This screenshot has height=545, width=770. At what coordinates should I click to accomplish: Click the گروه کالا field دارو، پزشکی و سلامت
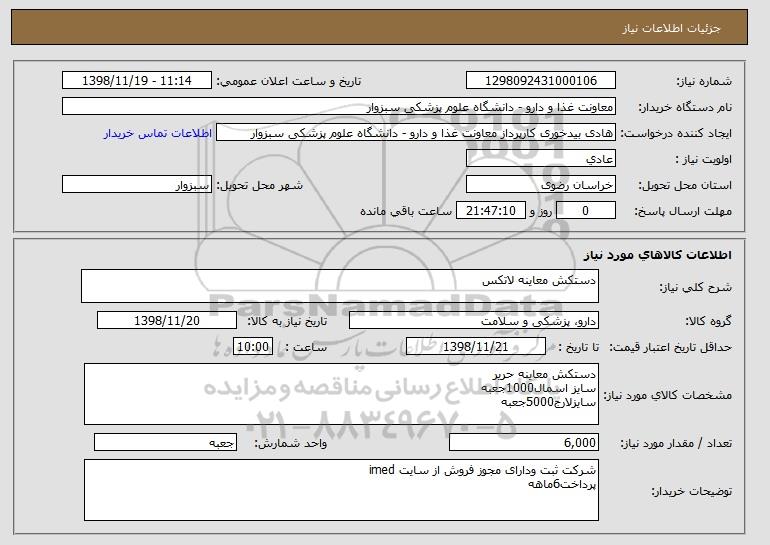coord(474,321)
